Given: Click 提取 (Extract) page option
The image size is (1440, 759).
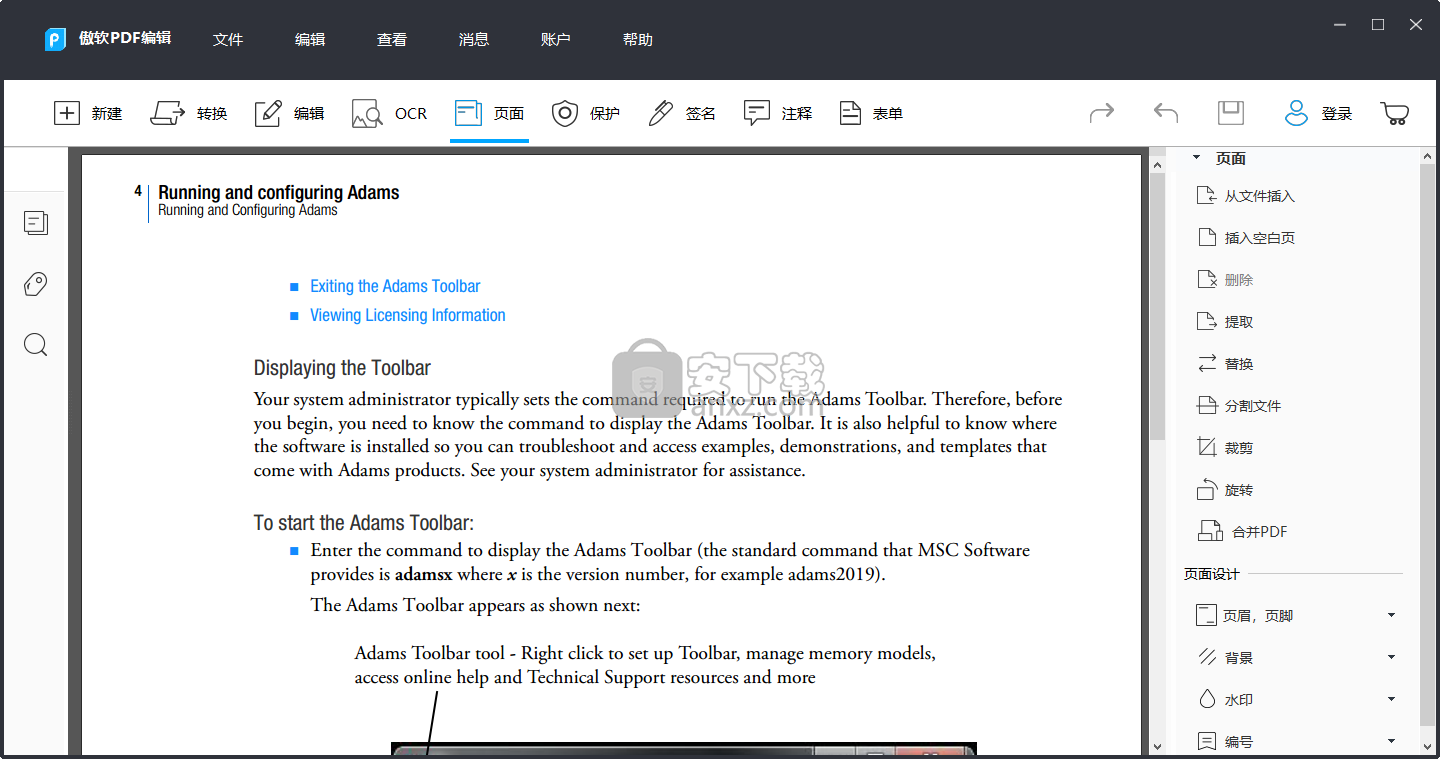Looking at the screenshot, I should point(1226,322).
